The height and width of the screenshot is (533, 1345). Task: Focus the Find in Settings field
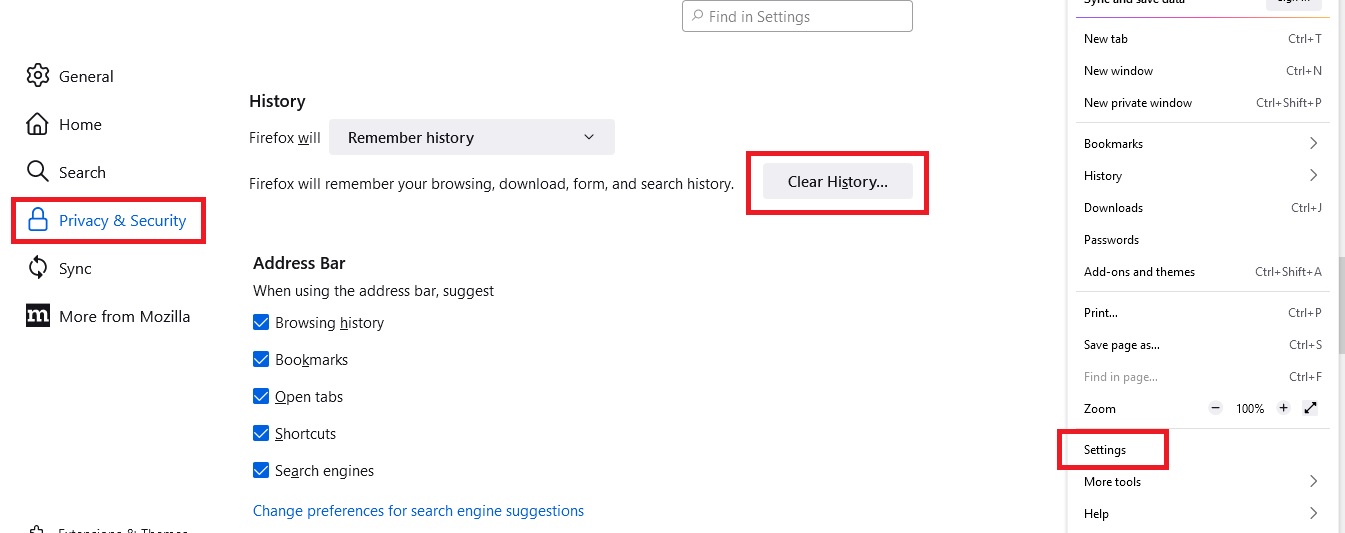click(797, 16)
